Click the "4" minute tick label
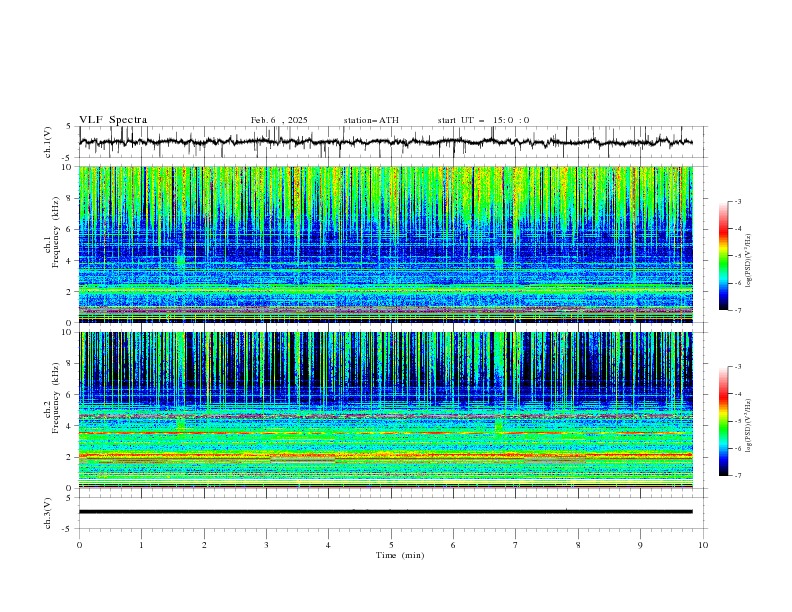The width and height of the screenshot is (792, 612). (x=328, y=545)
